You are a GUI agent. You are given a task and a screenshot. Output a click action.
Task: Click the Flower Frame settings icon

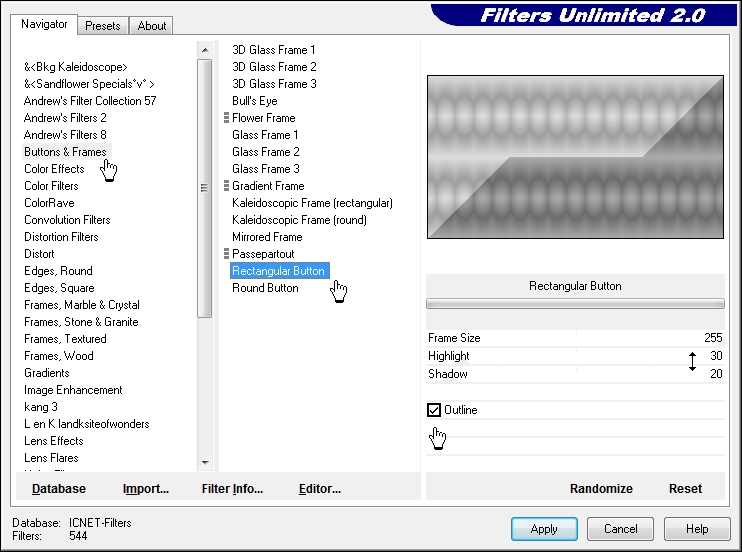coord(226,118)
